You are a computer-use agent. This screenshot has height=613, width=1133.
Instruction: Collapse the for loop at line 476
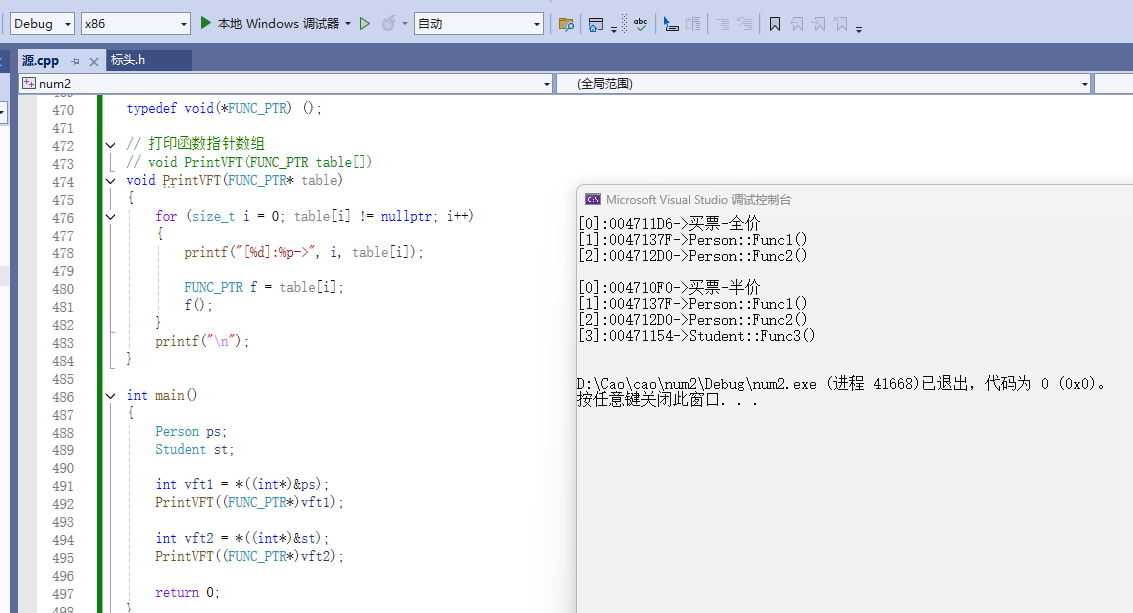pyautogui.click(x=111, y=216)
